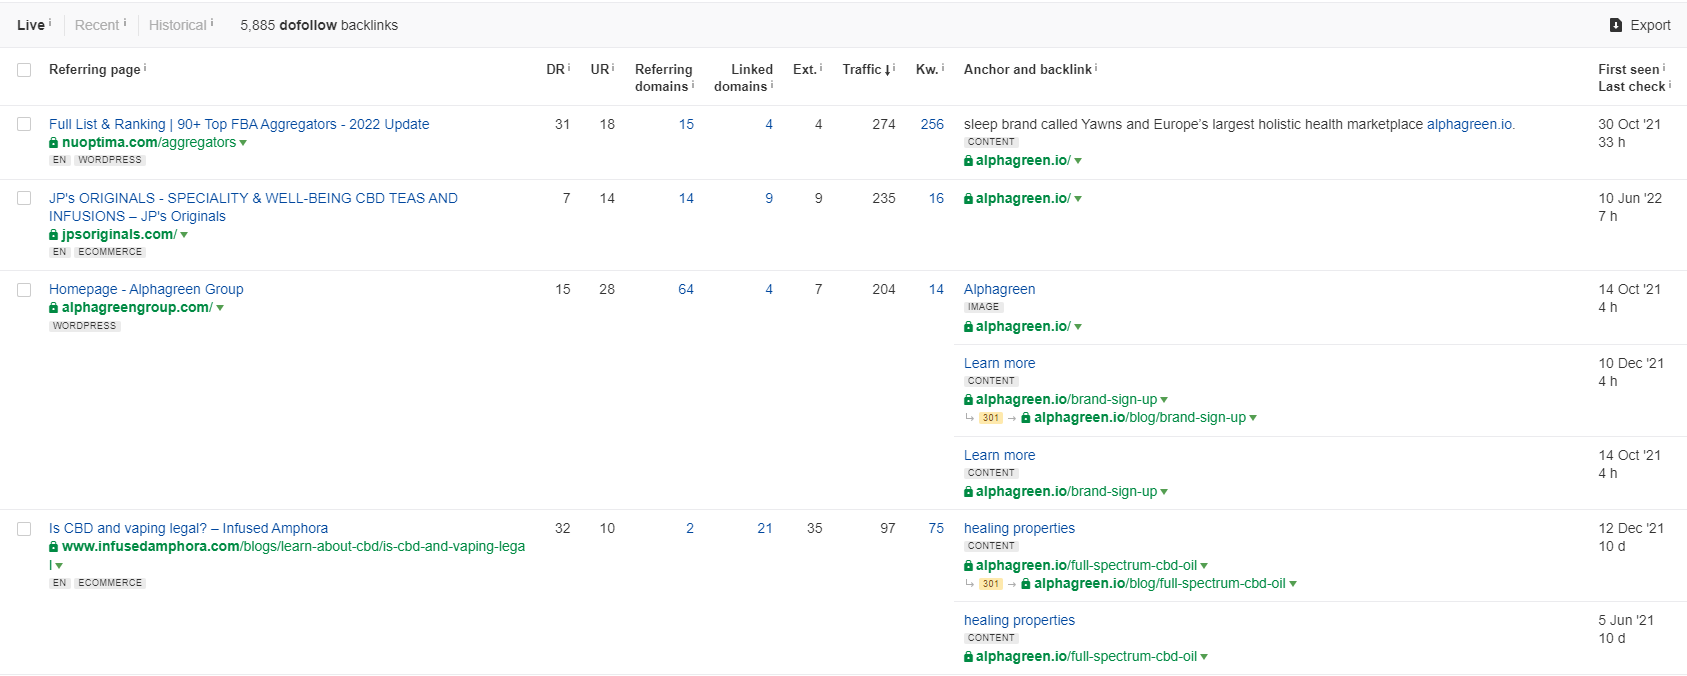Viewport: 1687px width, 676px height.
Task: Check the nuoptima.com aggregators row checkbox
Action: [24, 124]
